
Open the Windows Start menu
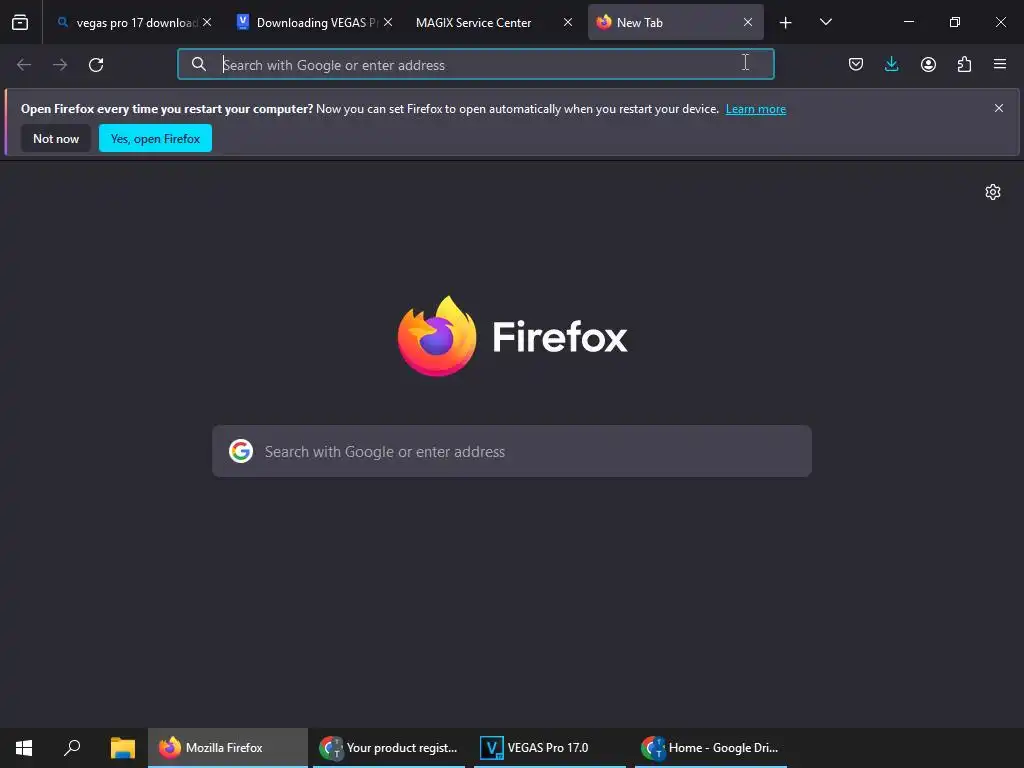24,748
